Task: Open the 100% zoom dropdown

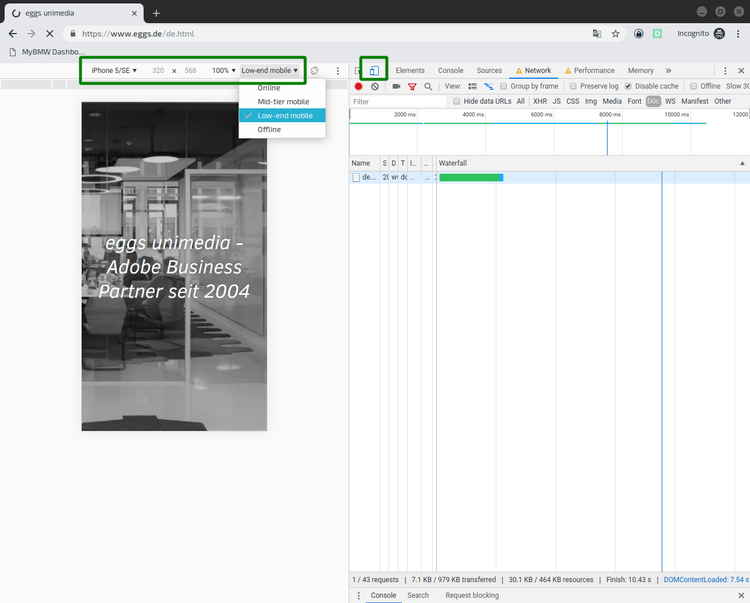Action: (x=223, y=71)
